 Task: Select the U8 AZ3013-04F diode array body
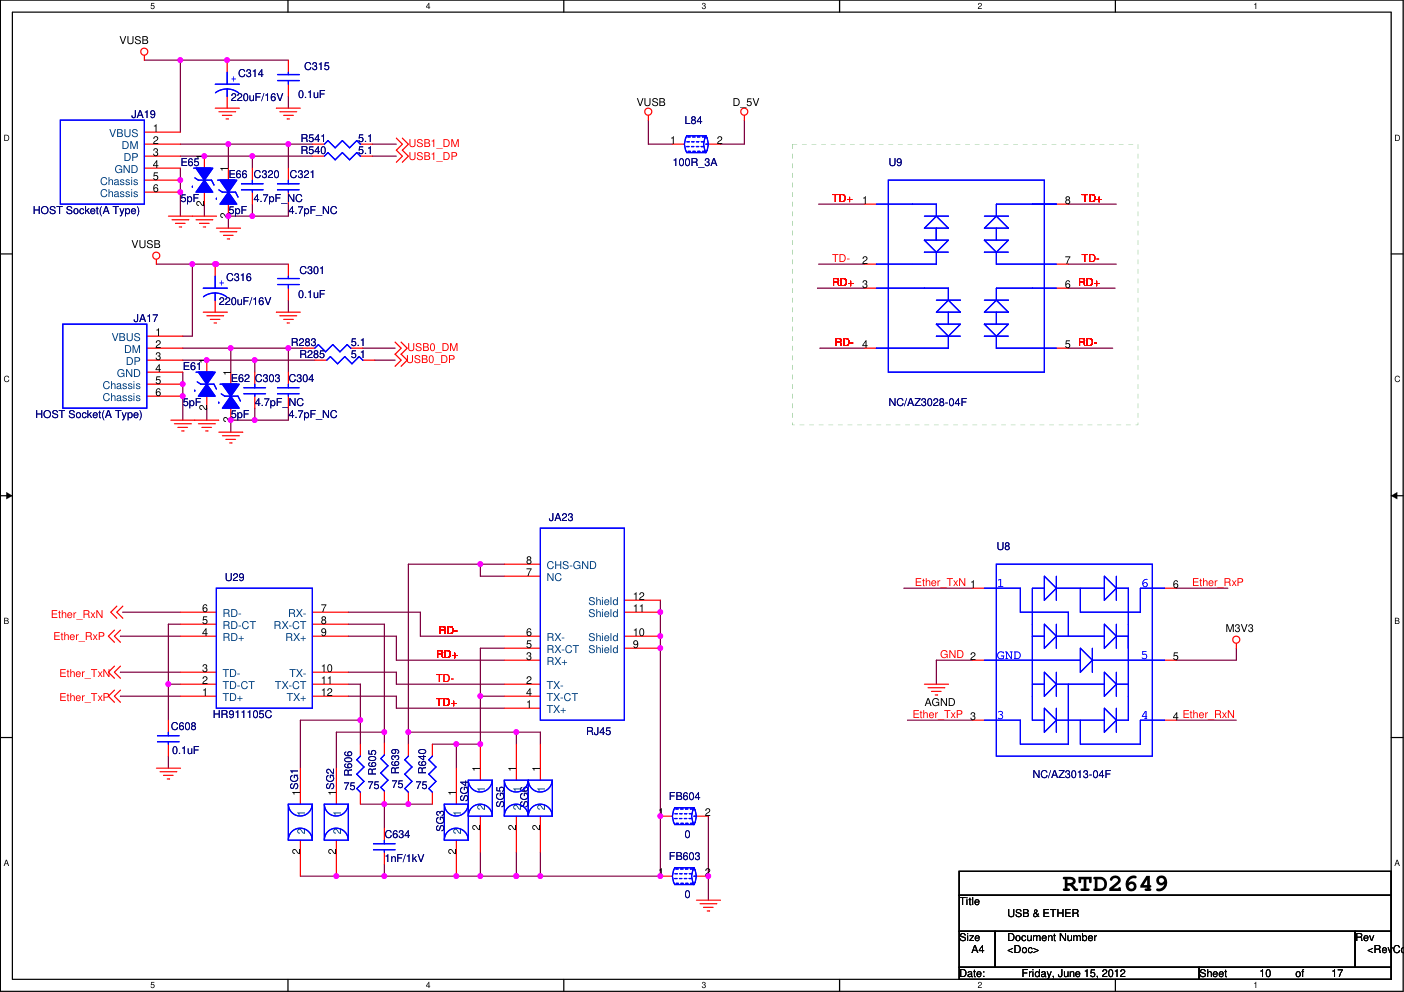click(1074, 660)
